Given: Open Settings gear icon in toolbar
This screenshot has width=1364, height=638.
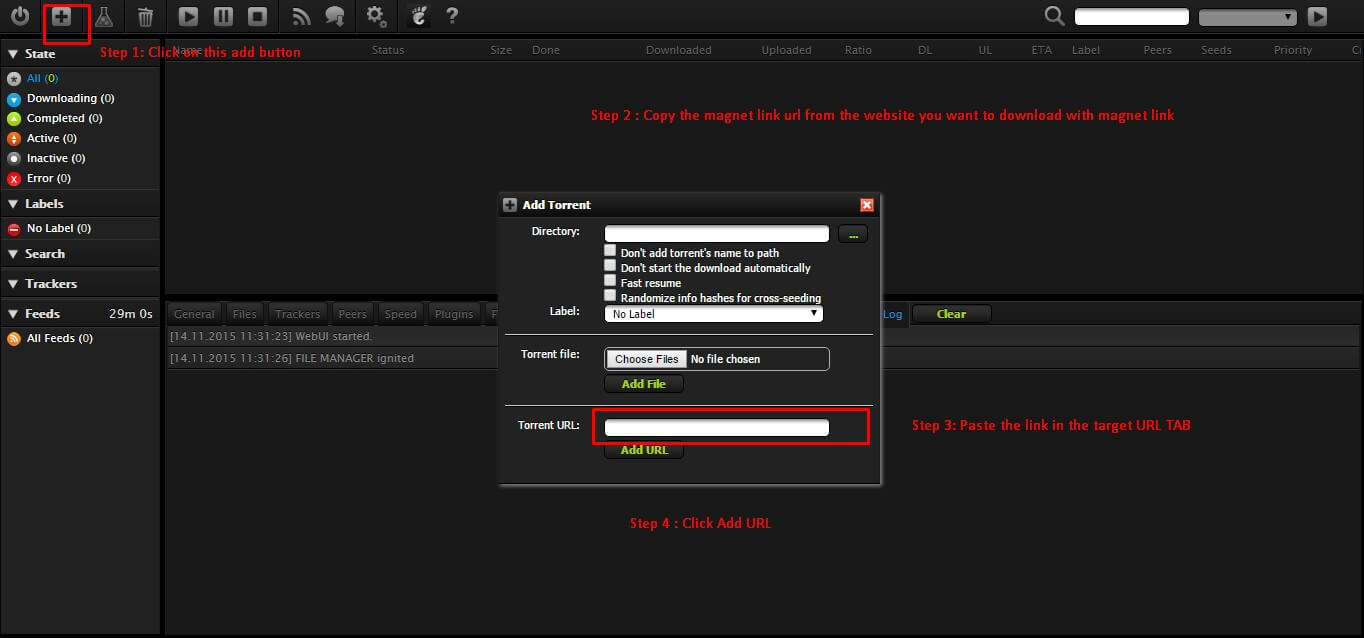Looking at the screenshot, I should coord(376,17).
